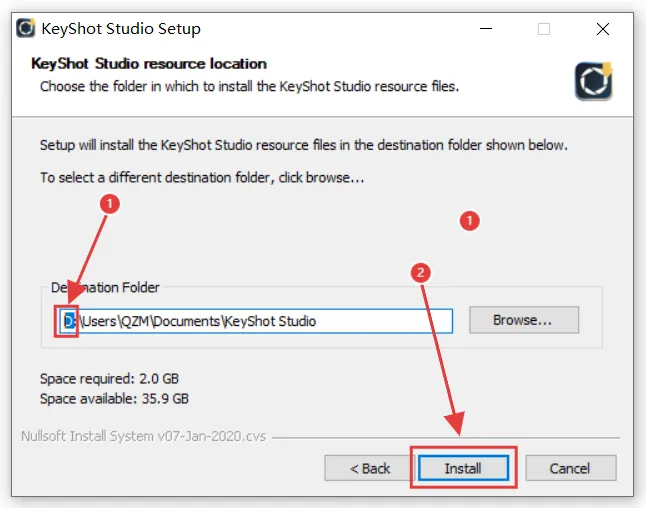
Task: Go back with the Back button
Action: (369, 468)
